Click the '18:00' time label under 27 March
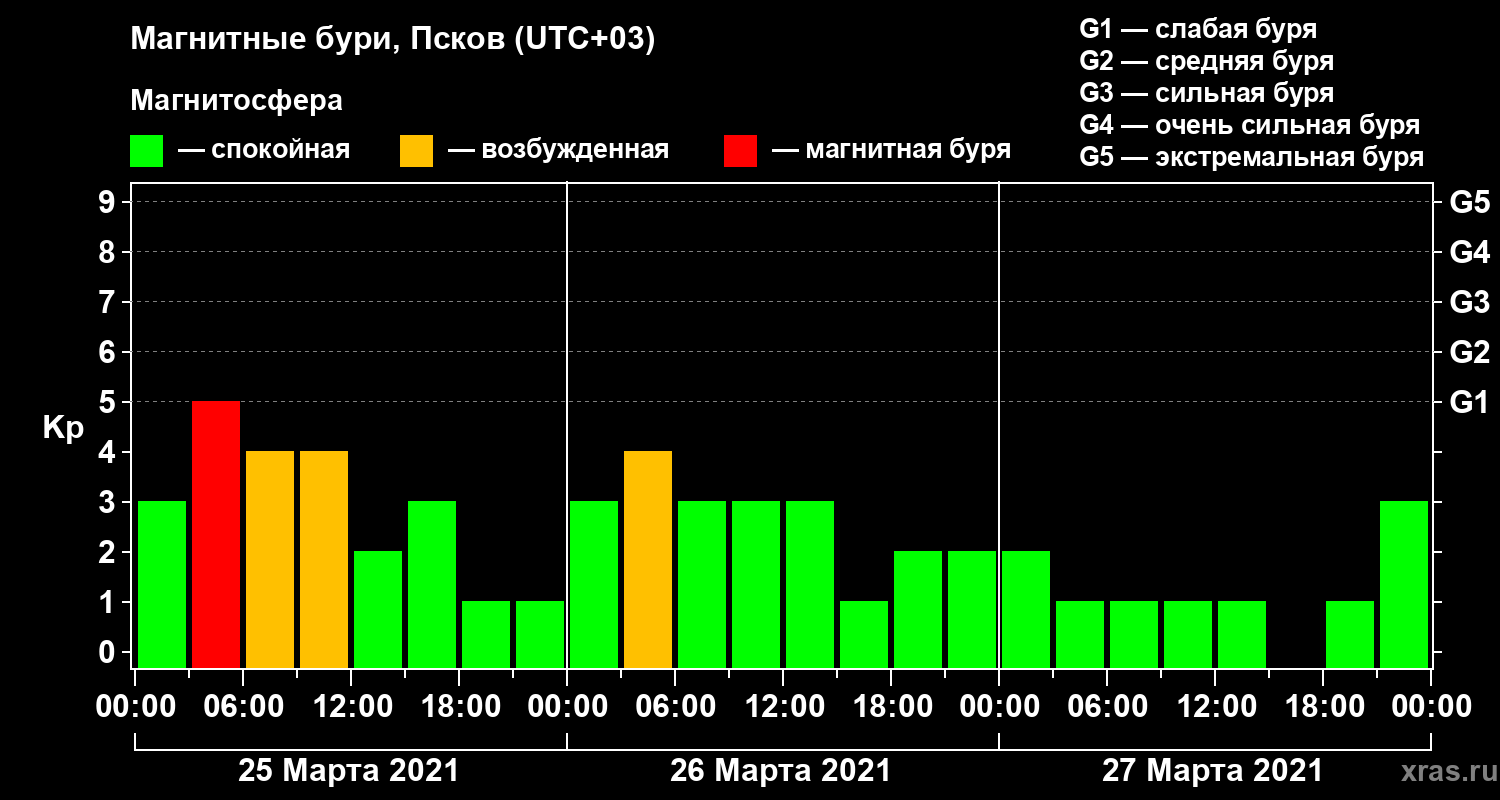Screen dimensions: 1500x800 1323,707
